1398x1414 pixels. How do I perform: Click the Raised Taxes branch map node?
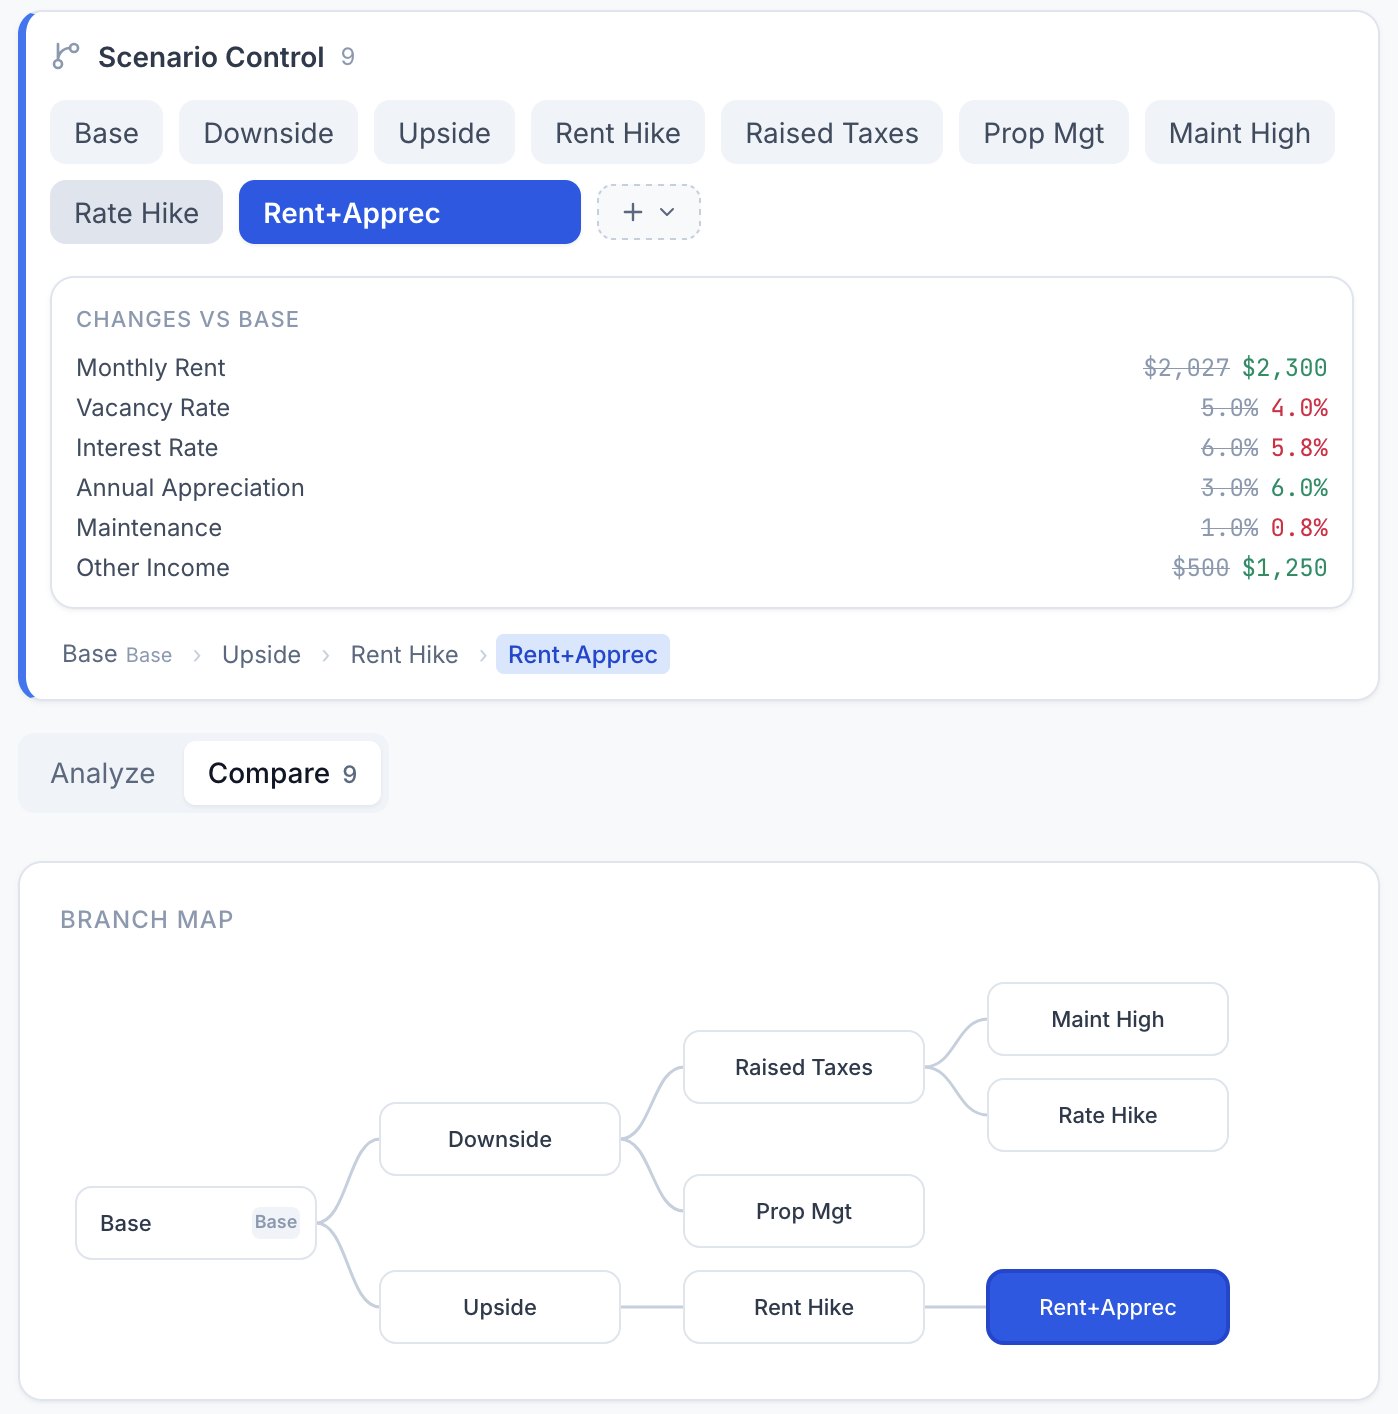tap(803, 1067)
